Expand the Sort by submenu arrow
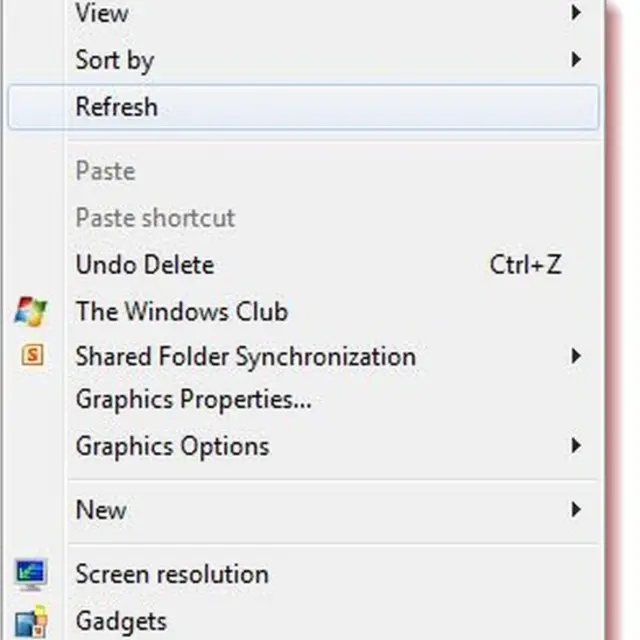Screen dimensions: 640x640 pyautogui.click(x=576, y=60)
